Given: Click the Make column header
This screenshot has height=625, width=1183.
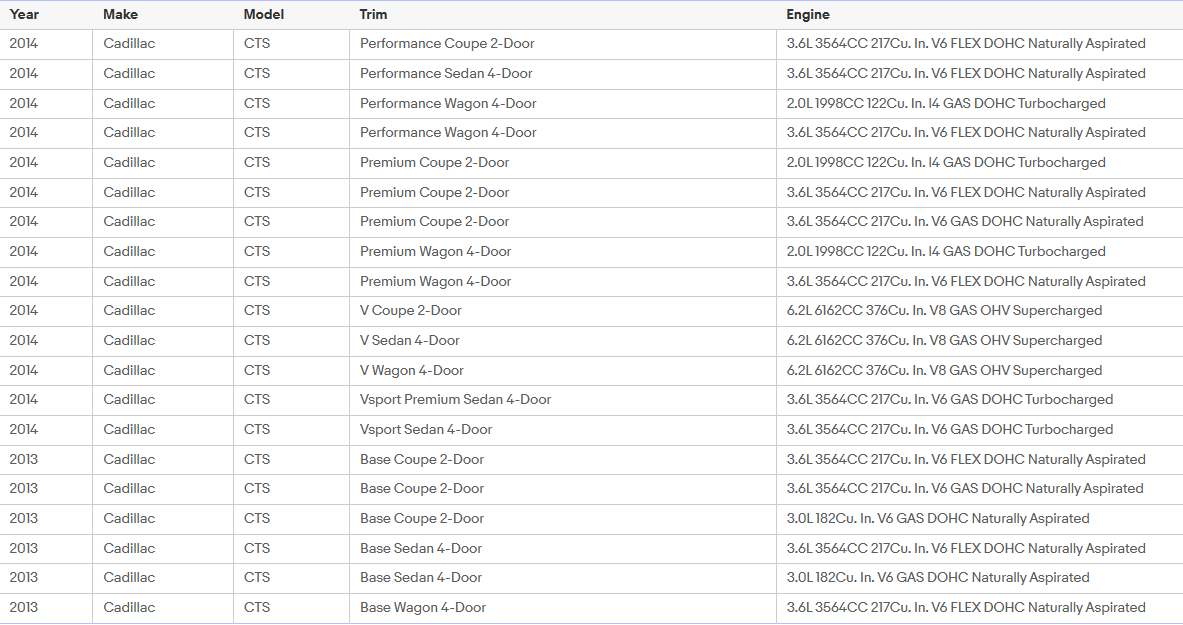Looking at the screenshot, I should click(x=121, y=14).
